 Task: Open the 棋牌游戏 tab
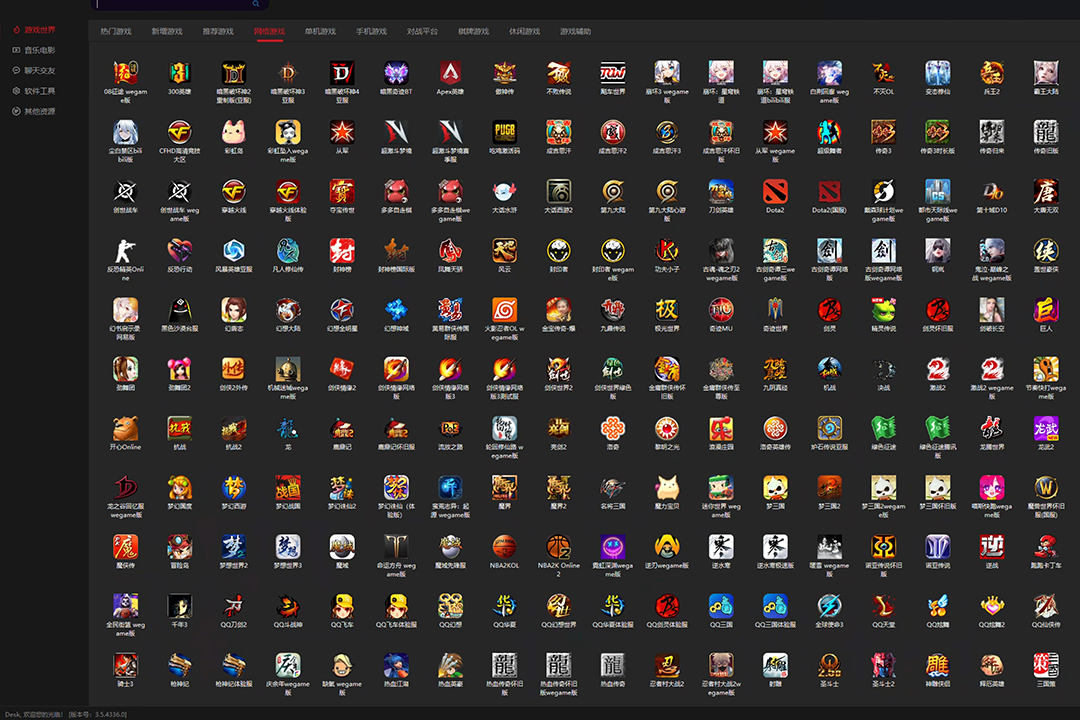tap(473, 31)
